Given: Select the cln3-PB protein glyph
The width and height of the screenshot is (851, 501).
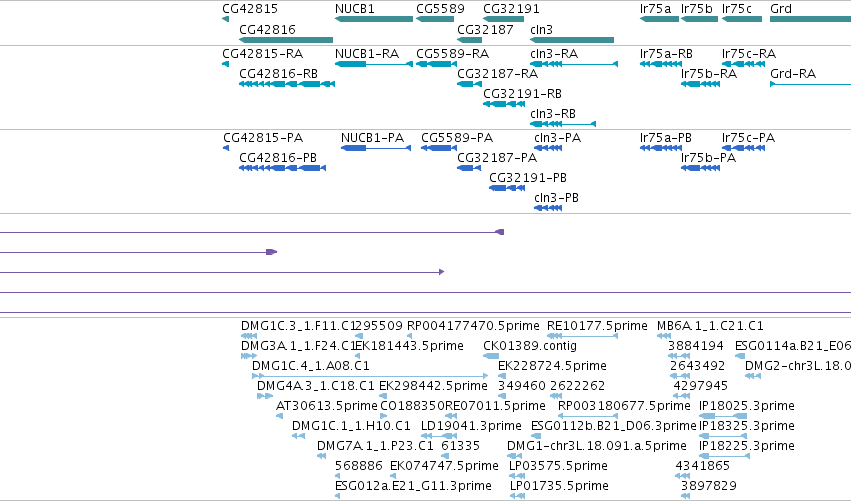Looking at the screenshot, I should (x=548, y=208).
